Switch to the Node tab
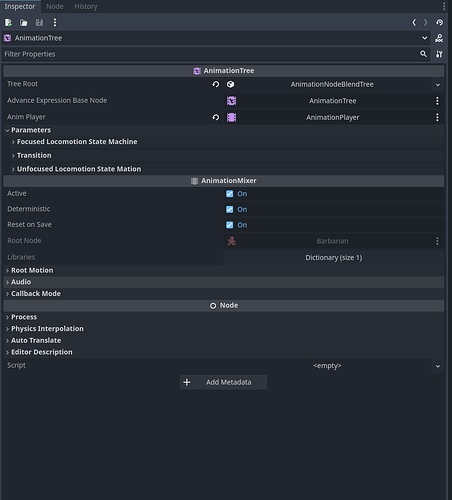This screenshot has width=452, height=500. [x=55, y=6]
